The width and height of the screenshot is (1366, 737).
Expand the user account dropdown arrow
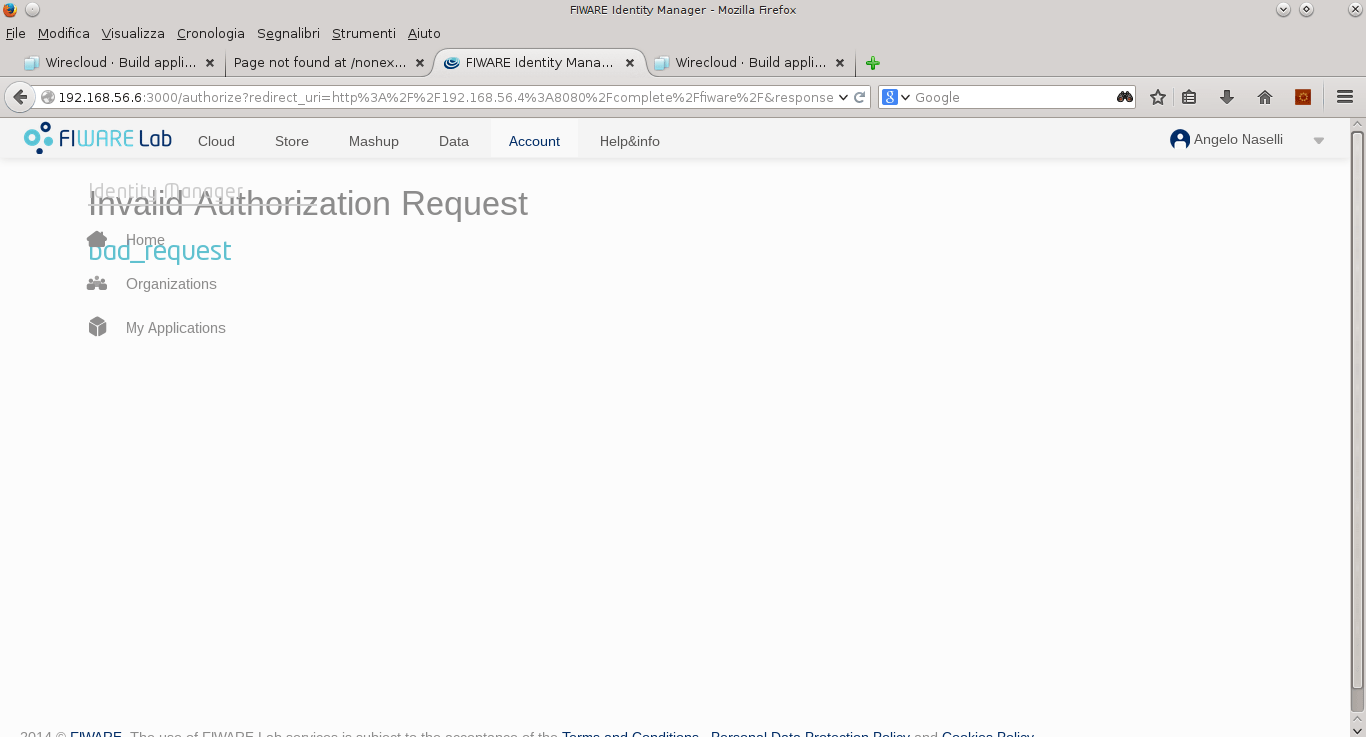pos(1319,141)
